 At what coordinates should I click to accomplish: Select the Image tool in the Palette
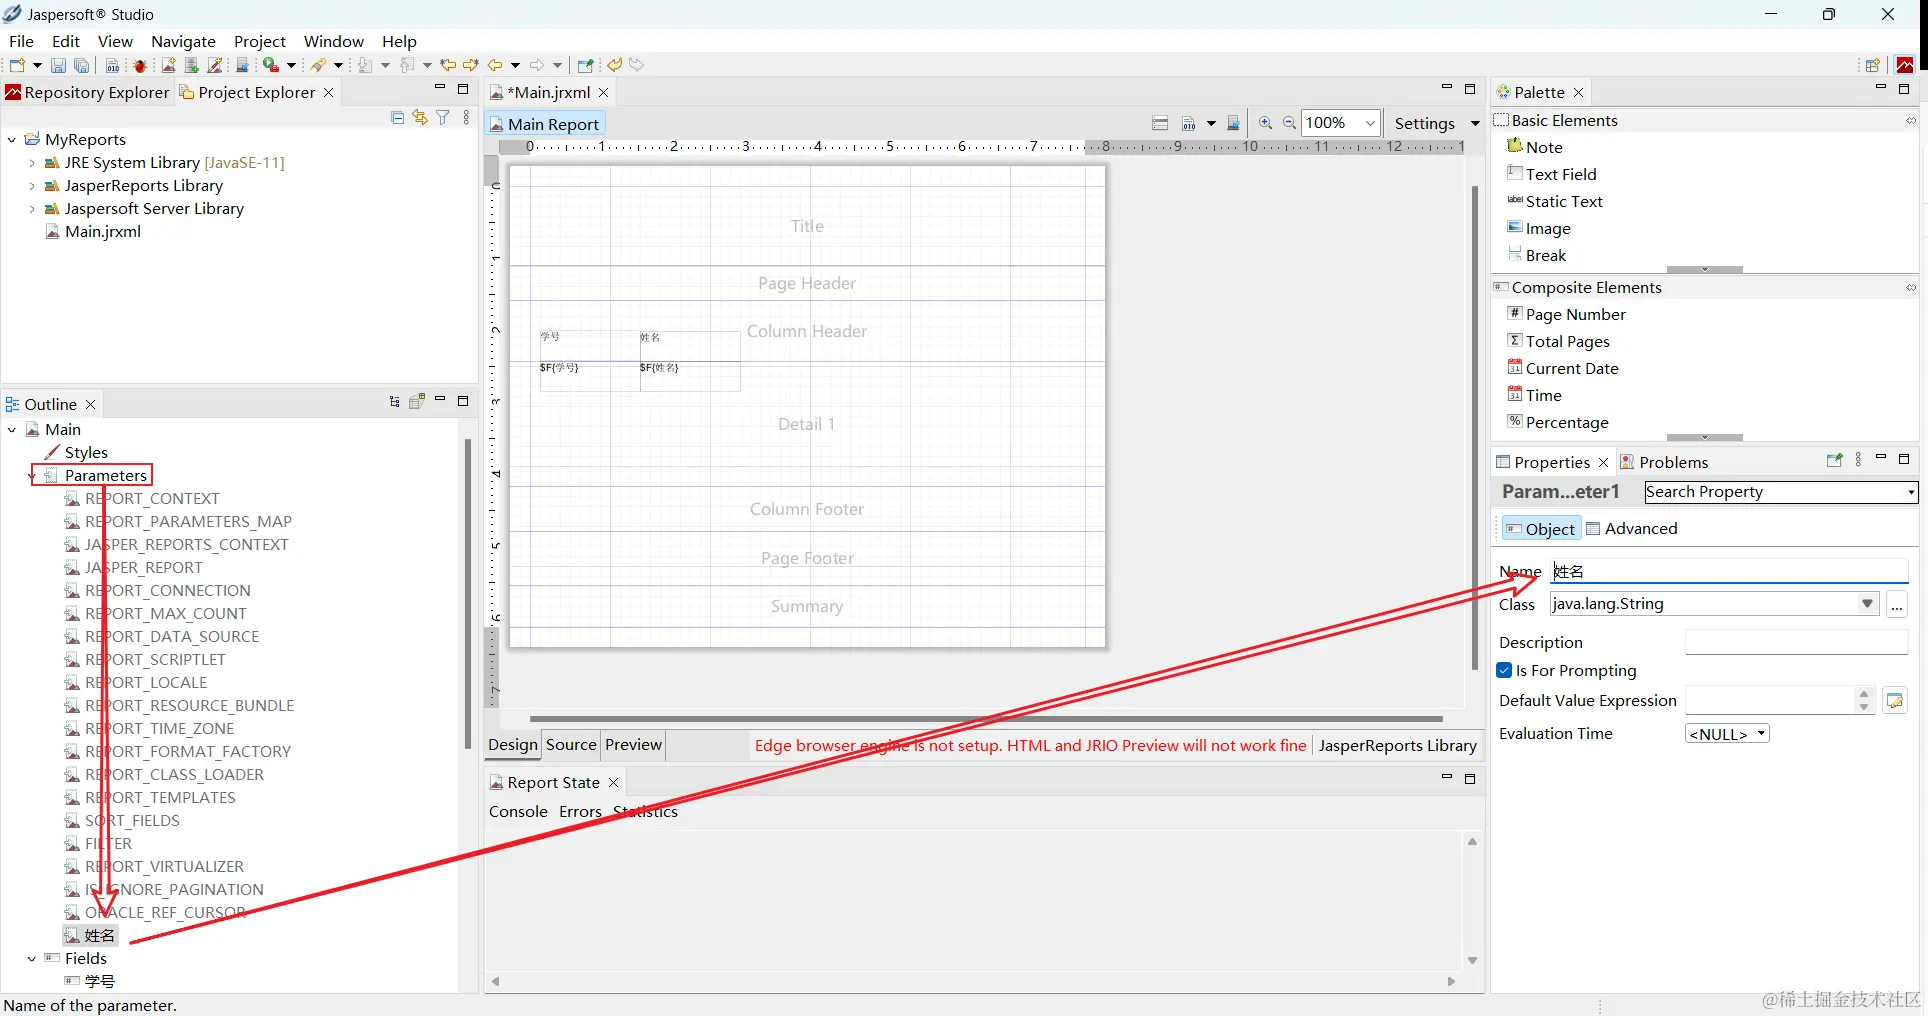coord(1538,228)
